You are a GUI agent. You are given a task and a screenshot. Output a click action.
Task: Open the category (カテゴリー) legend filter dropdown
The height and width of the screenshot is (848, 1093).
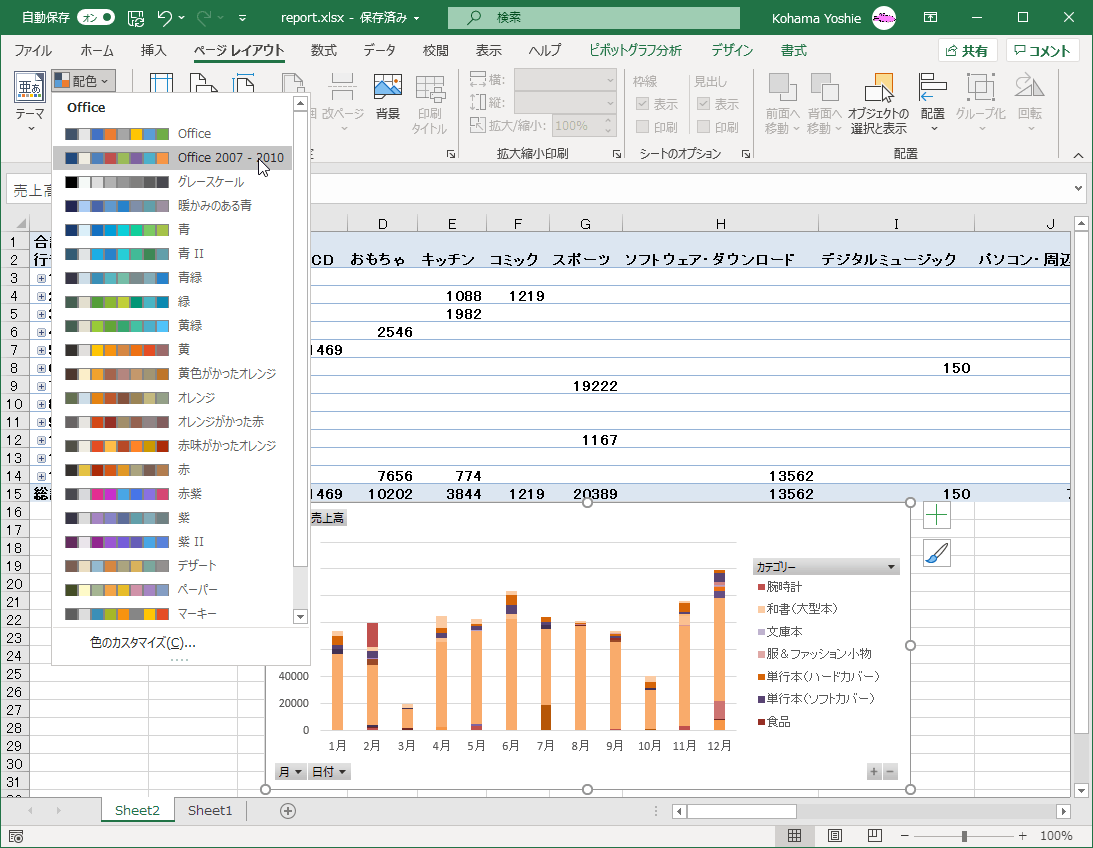coord(890,567)
